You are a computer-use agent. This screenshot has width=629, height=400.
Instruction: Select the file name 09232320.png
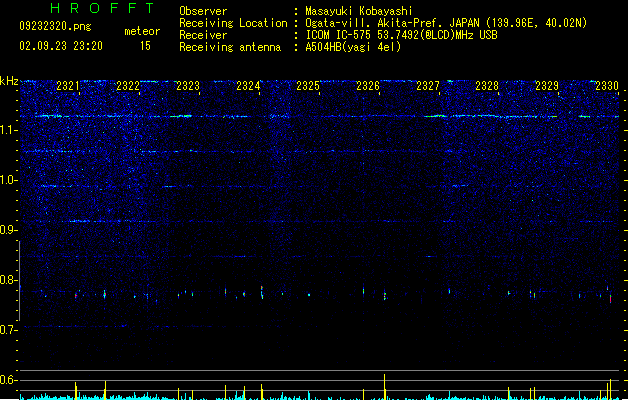55,26
